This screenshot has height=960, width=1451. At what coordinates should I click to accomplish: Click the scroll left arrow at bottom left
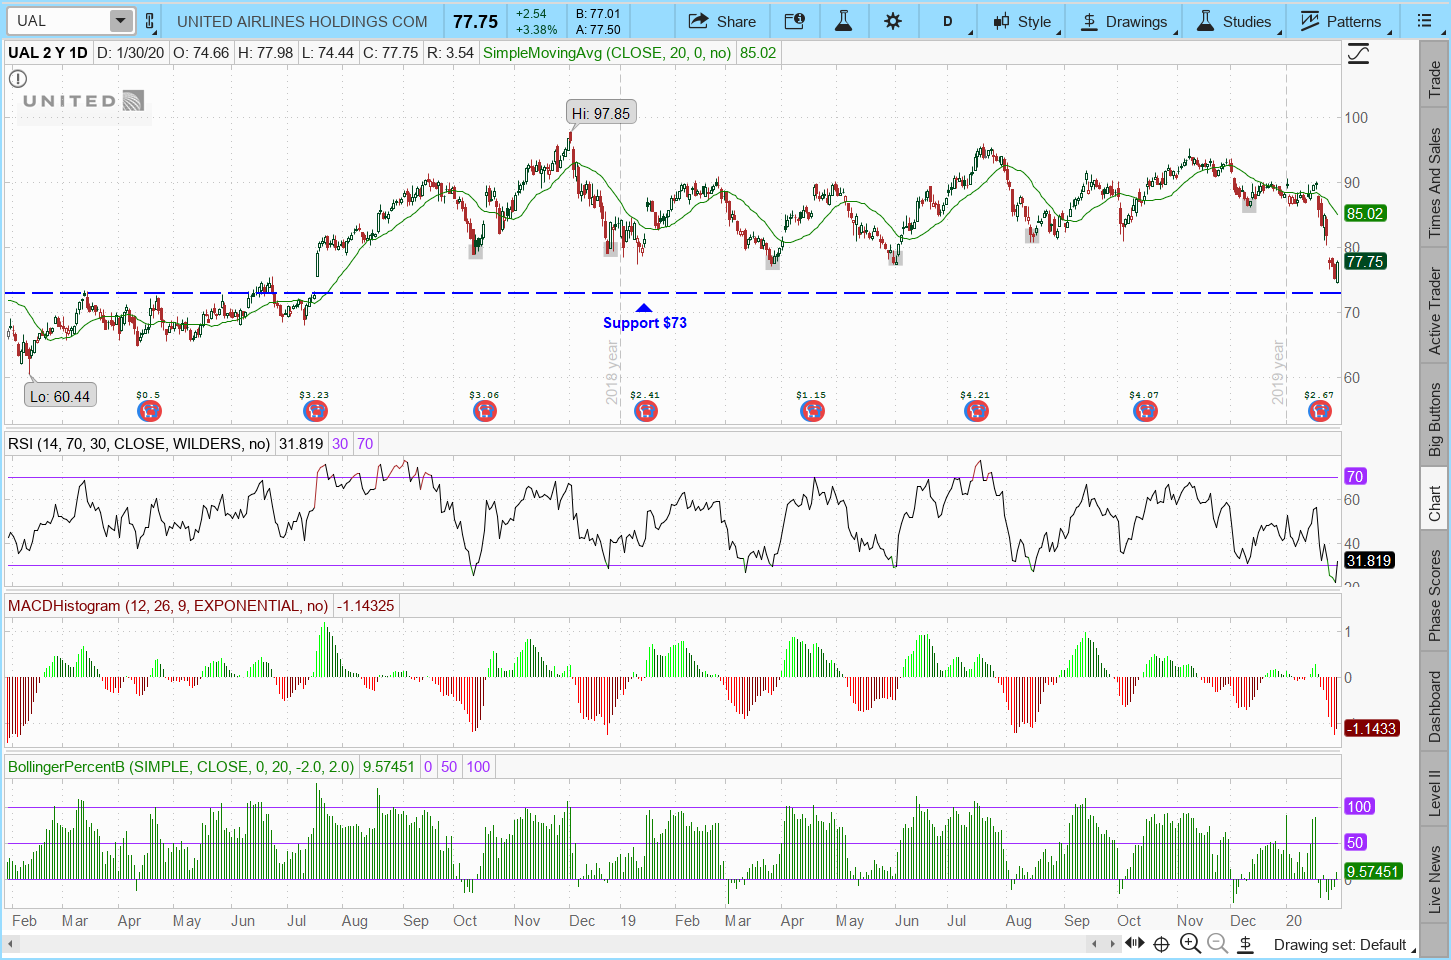[x=12, y=944]
